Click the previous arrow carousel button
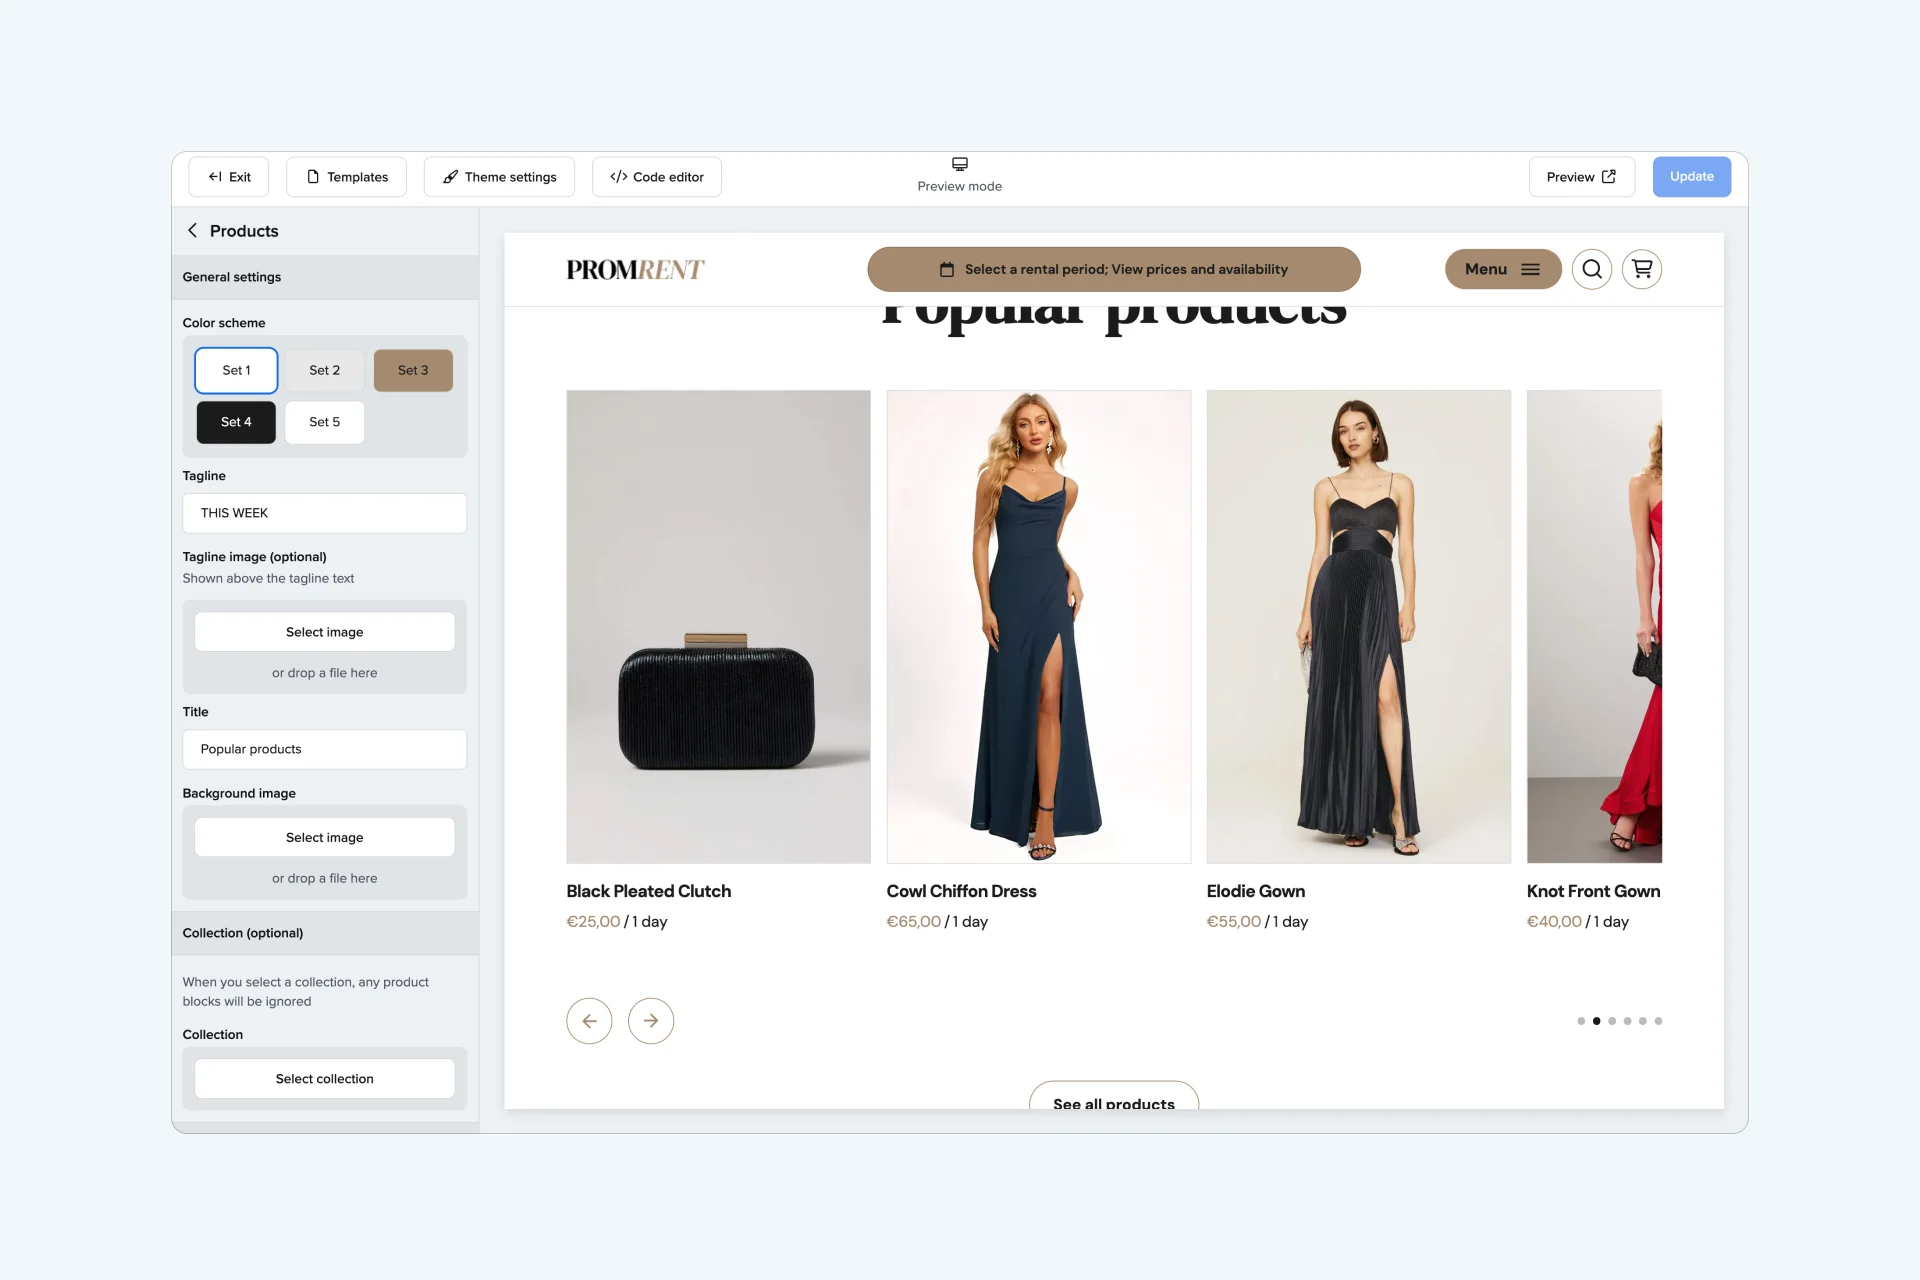Viewport: 1920px width, 1280px height. pos(590,1020)
